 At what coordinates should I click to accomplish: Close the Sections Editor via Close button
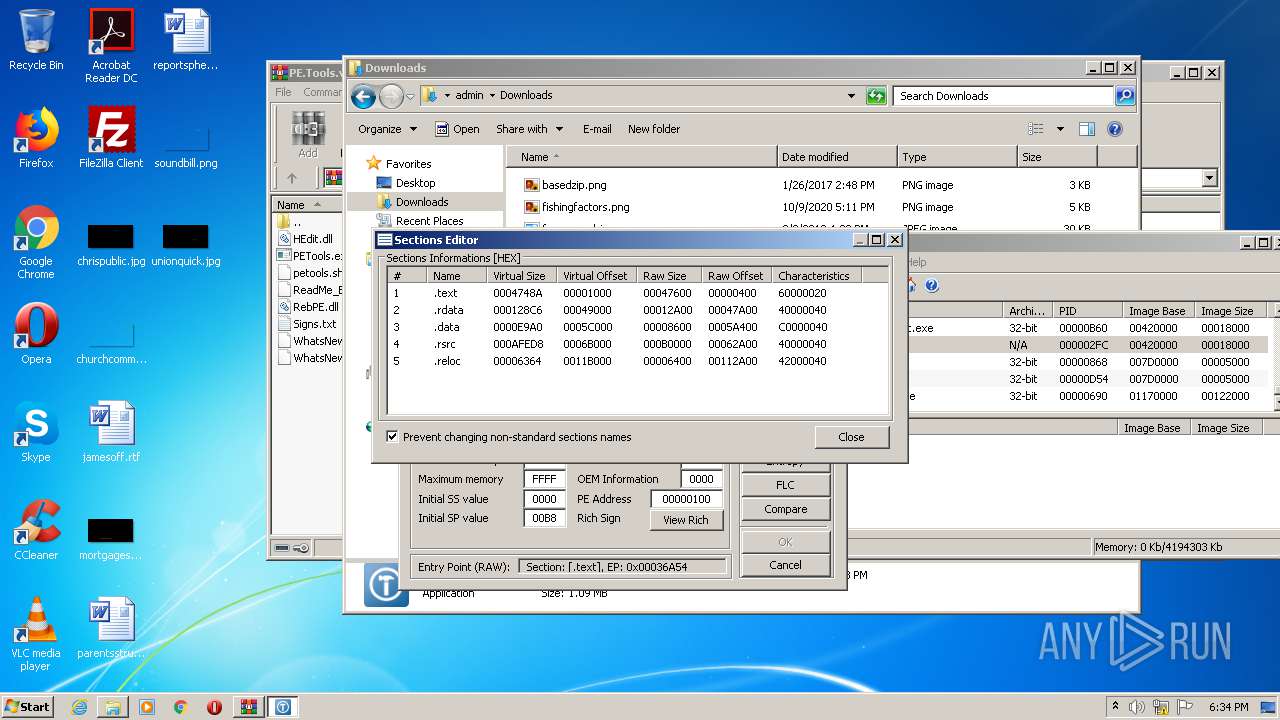pyautogui.click(x=851, y=437)
